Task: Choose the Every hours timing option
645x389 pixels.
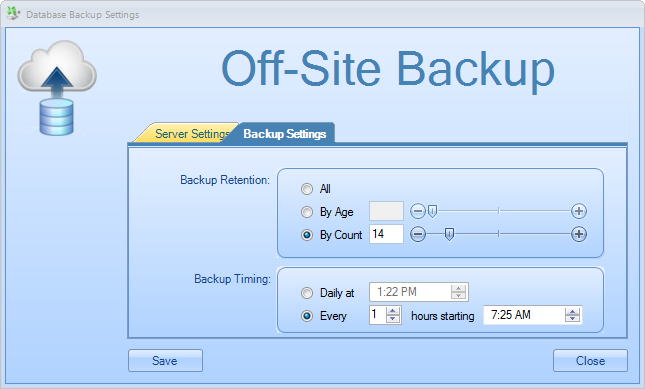Action: pos(307,316)
